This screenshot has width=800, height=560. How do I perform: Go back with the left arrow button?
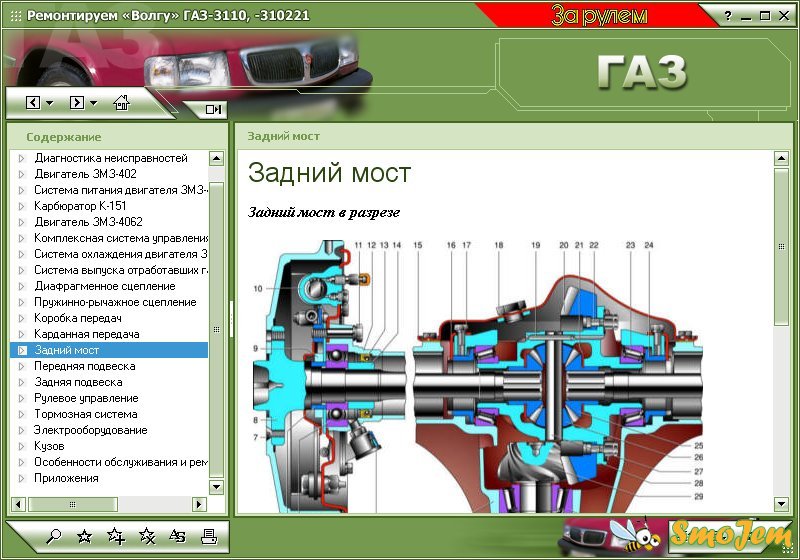[33, 103]
